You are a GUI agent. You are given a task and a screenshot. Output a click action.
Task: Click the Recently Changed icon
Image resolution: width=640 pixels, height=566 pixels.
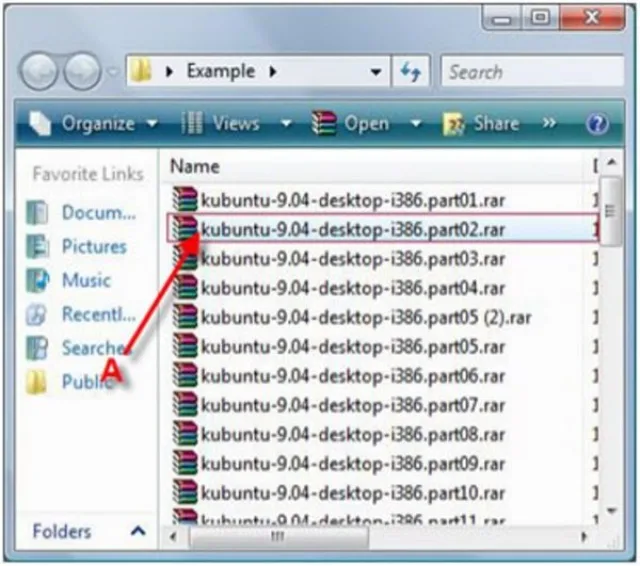[37, 315]
